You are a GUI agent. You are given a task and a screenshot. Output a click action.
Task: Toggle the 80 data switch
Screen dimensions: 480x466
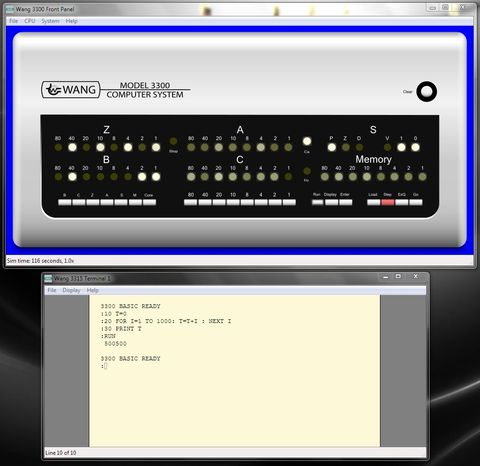click(191, 202)
